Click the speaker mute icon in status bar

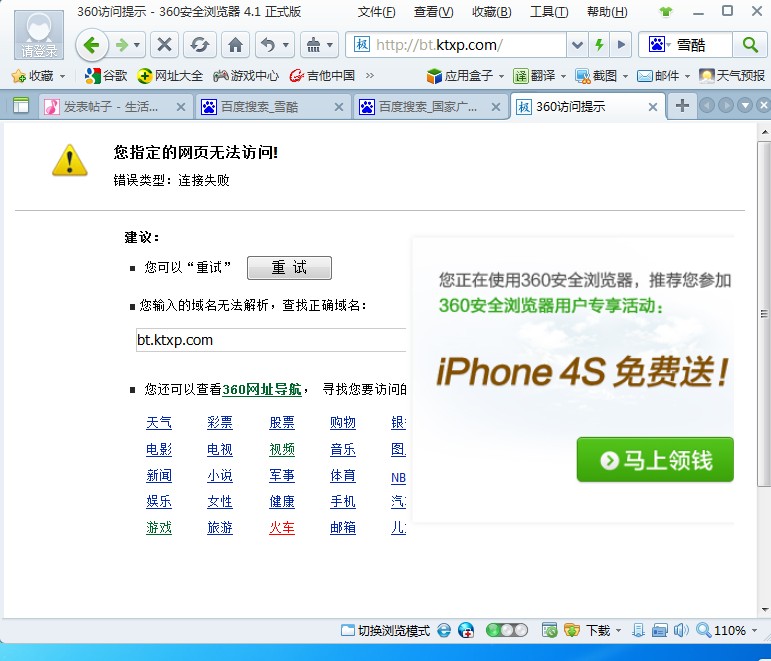681,631
